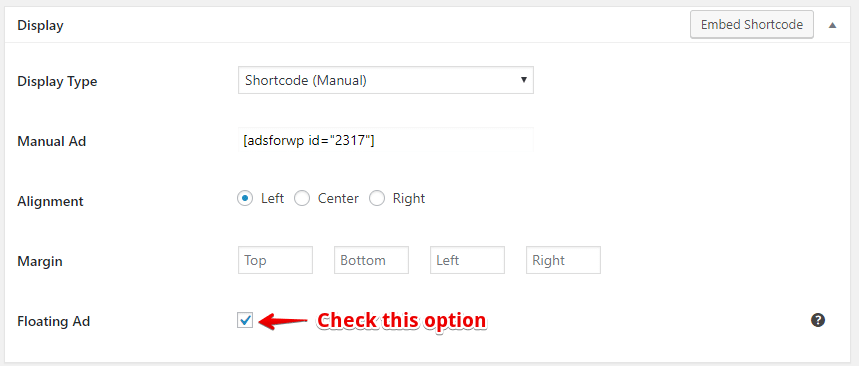
Task: Collapse the Display panel with triangle arrow
Action: coord(833,25)
